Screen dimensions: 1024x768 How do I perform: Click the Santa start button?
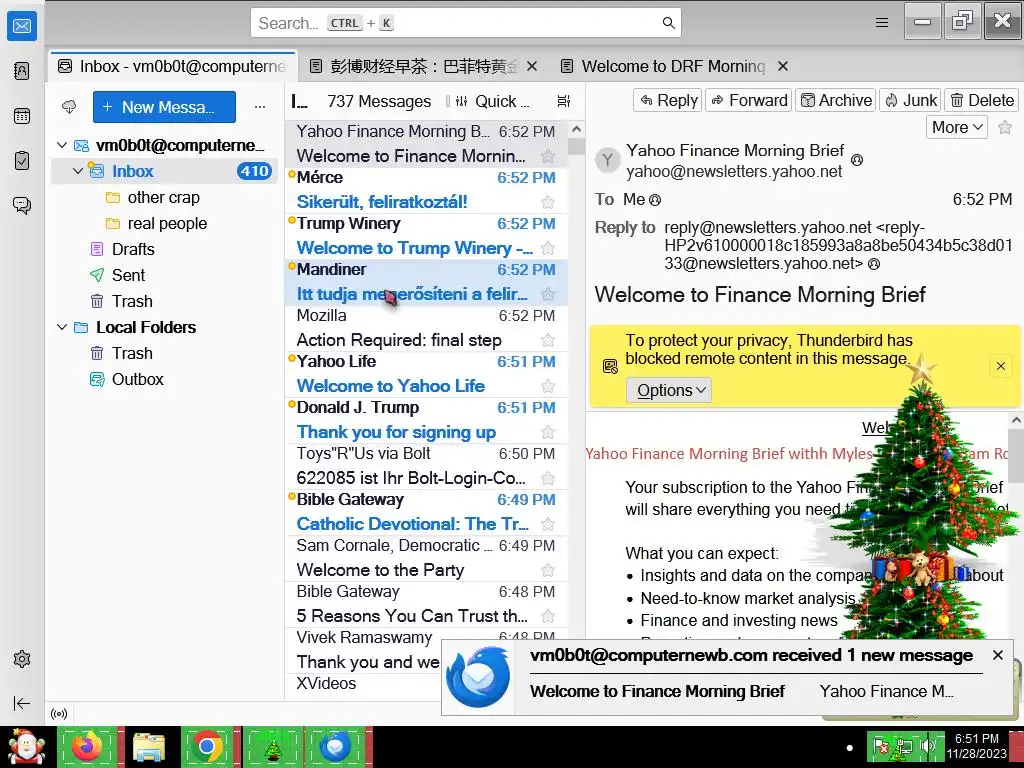[x=26, y=746]
